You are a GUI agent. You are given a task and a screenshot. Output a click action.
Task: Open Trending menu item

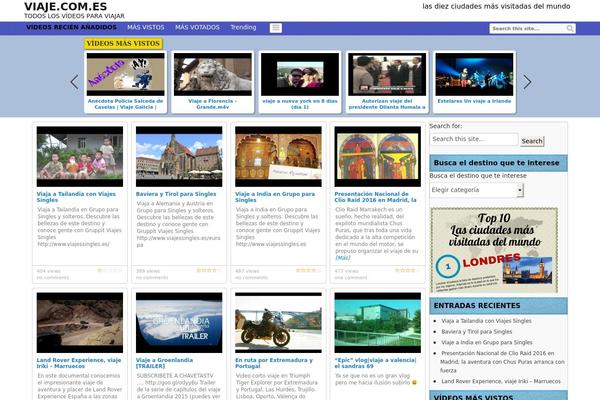(x=243, y=28)
